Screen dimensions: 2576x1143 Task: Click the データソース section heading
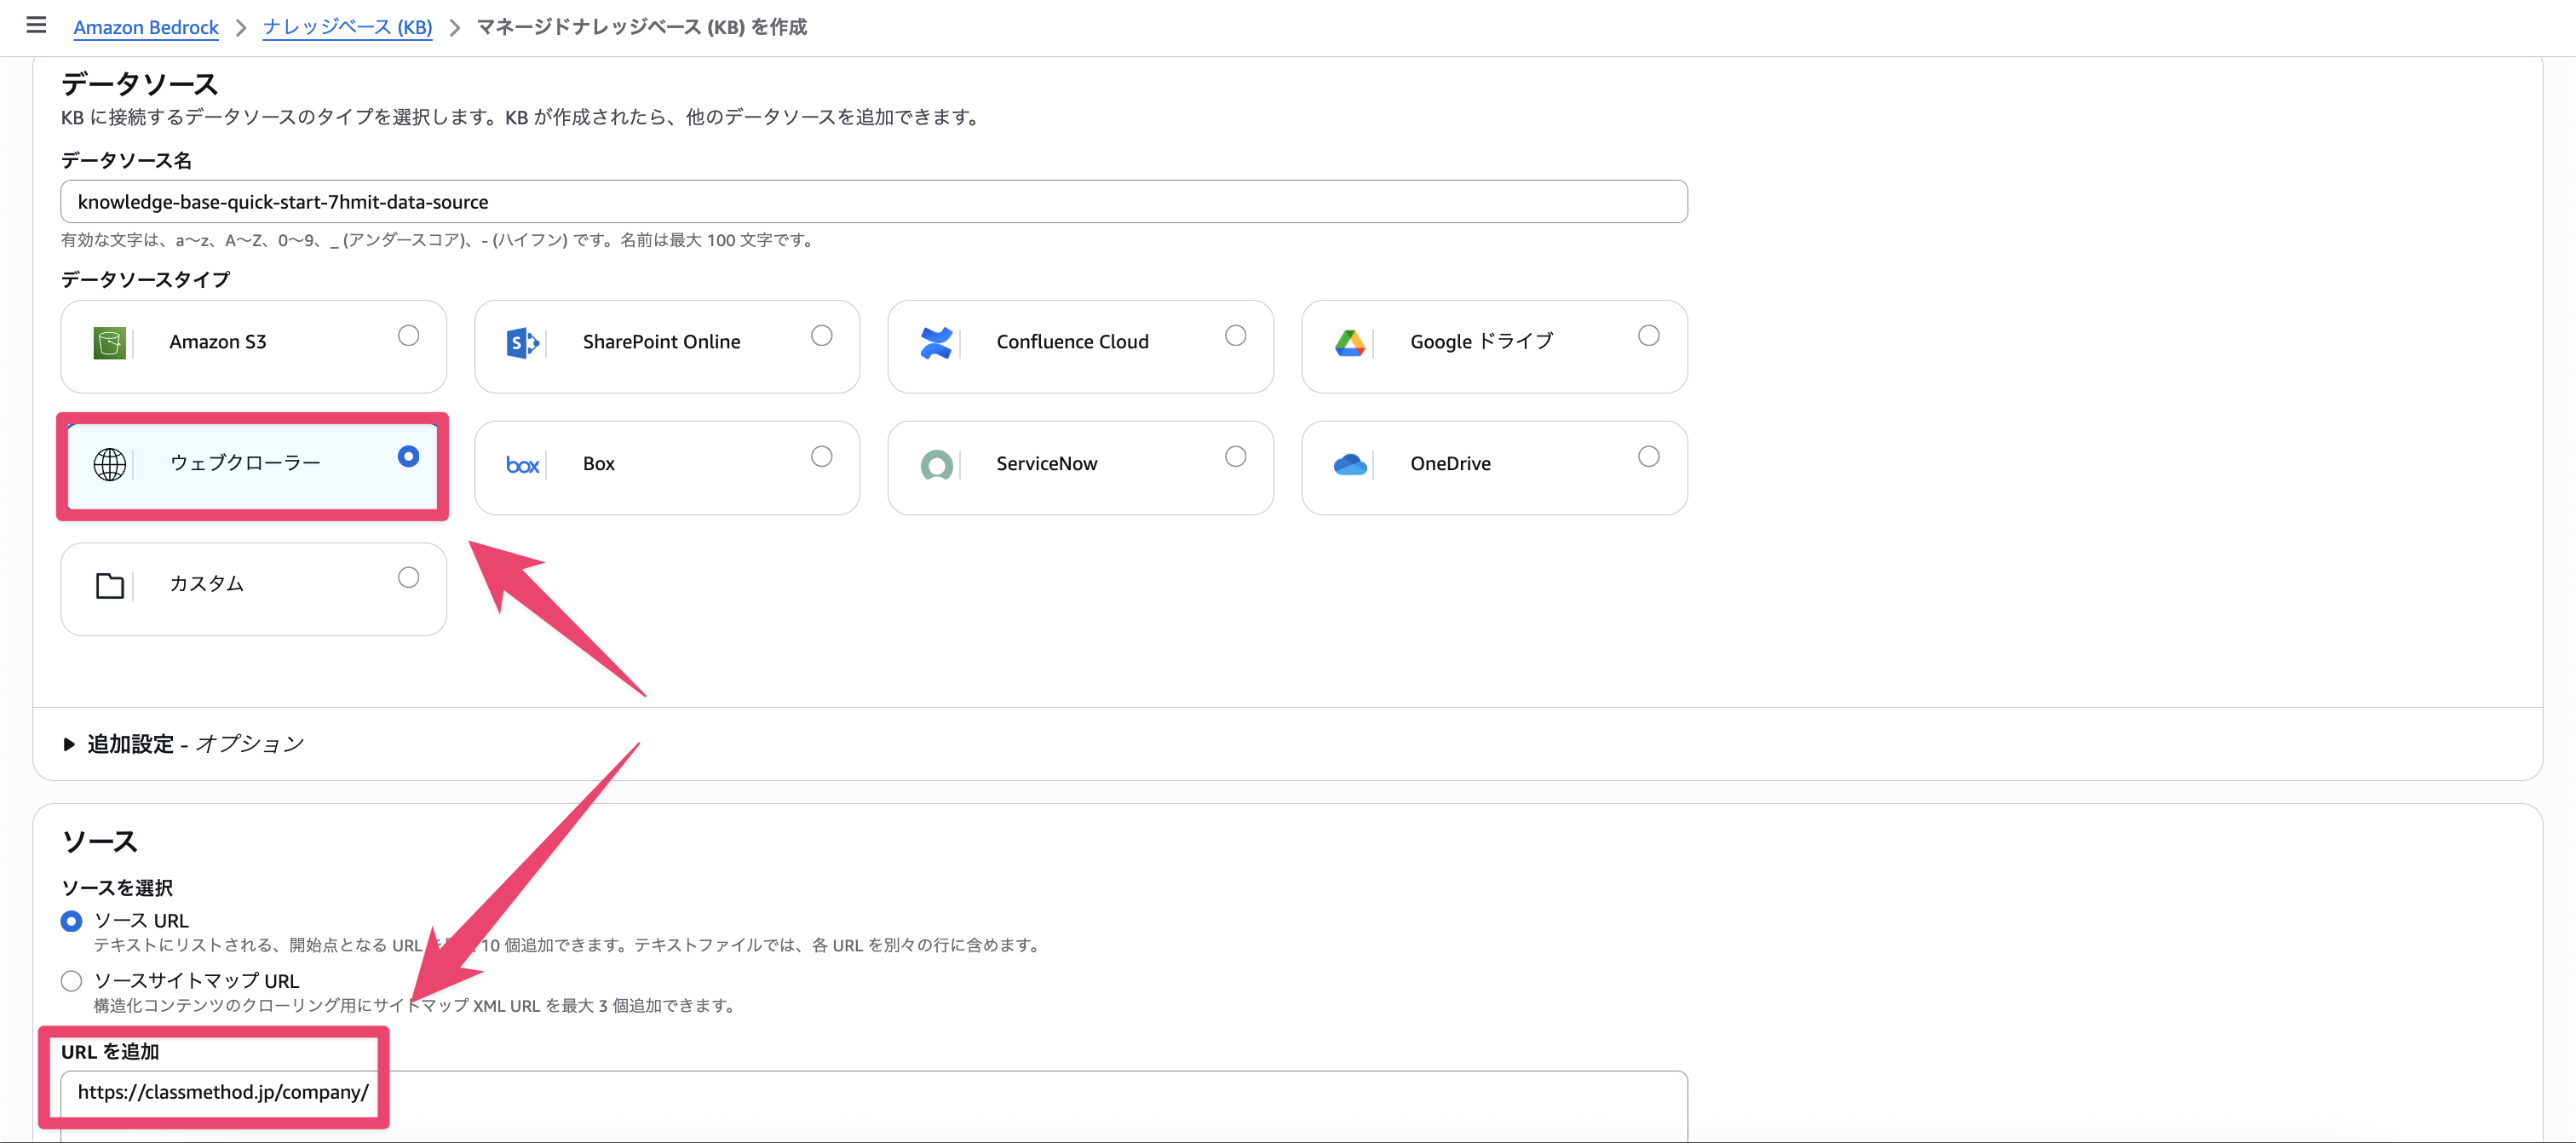point(140,84)
